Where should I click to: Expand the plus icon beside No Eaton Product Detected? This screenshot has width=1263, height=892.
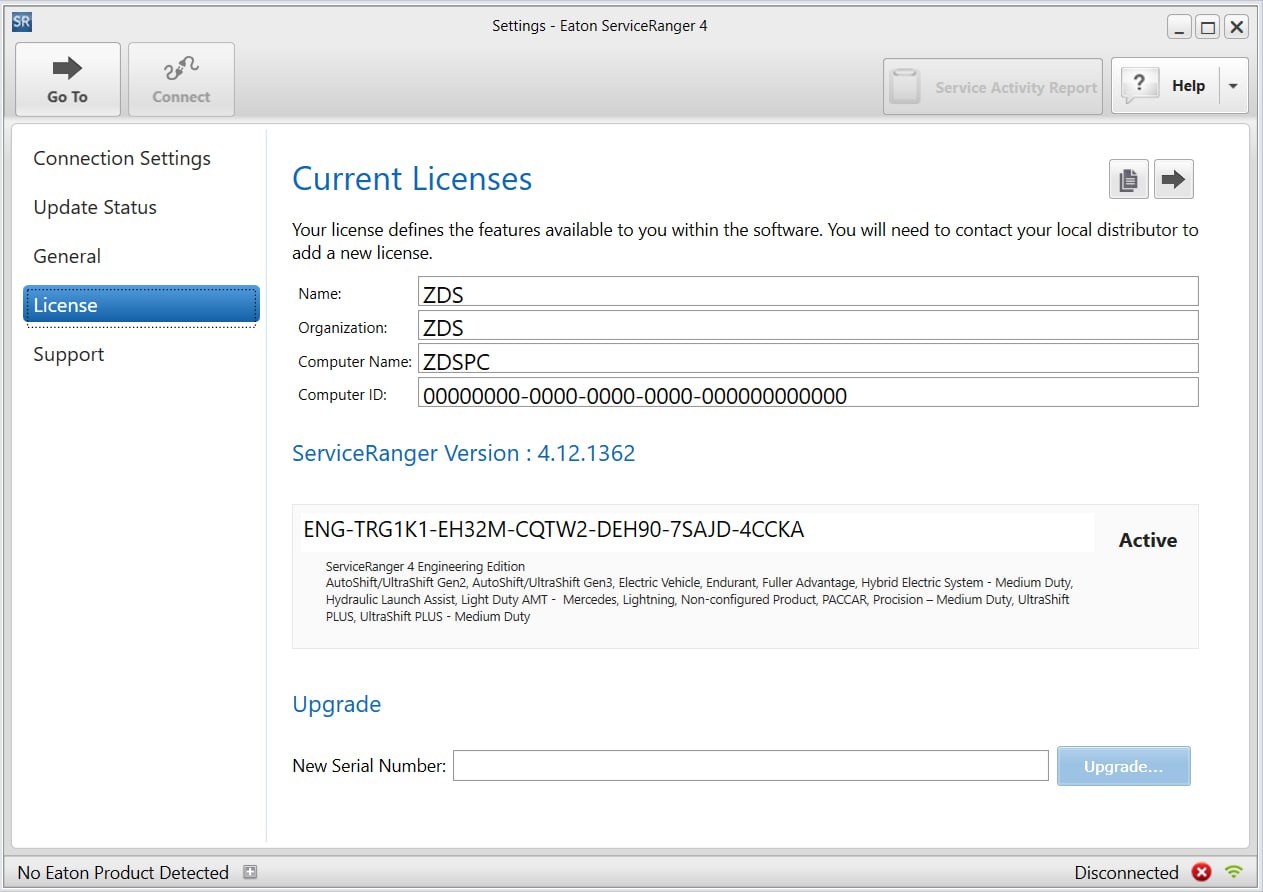(250, 872)
